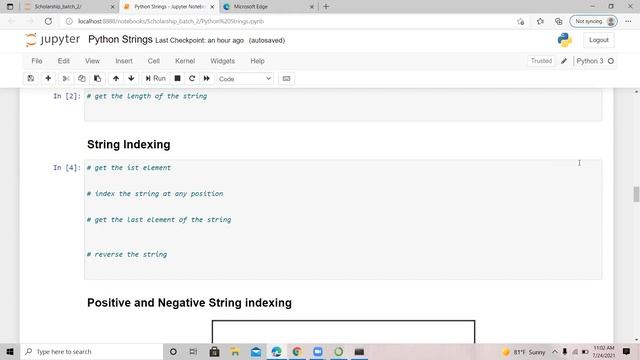The width and height of the screenshot is (640, 360).
Task: Click the taskbar search box
Action: click(x=92, y=351)
